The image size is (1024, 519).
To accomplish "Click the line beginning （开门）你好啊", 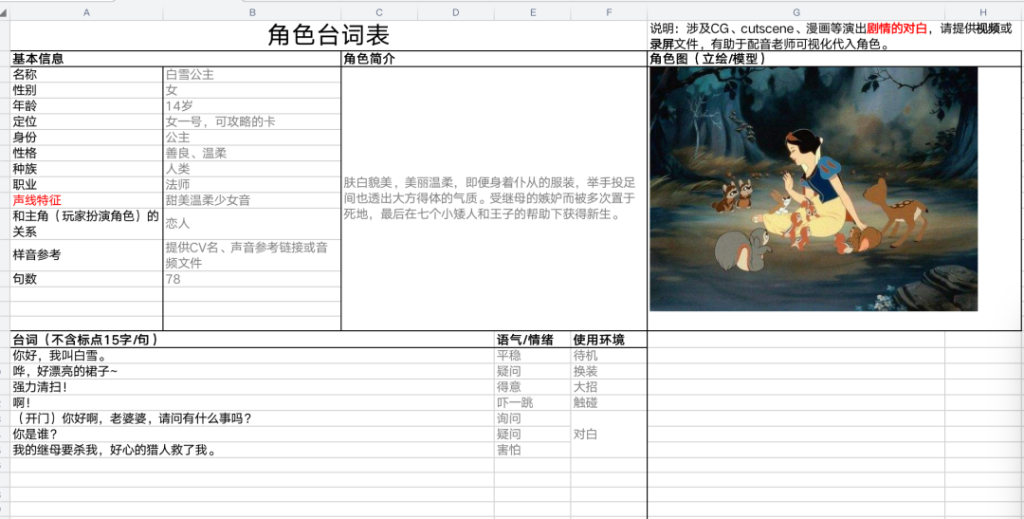I will [252, 418].
